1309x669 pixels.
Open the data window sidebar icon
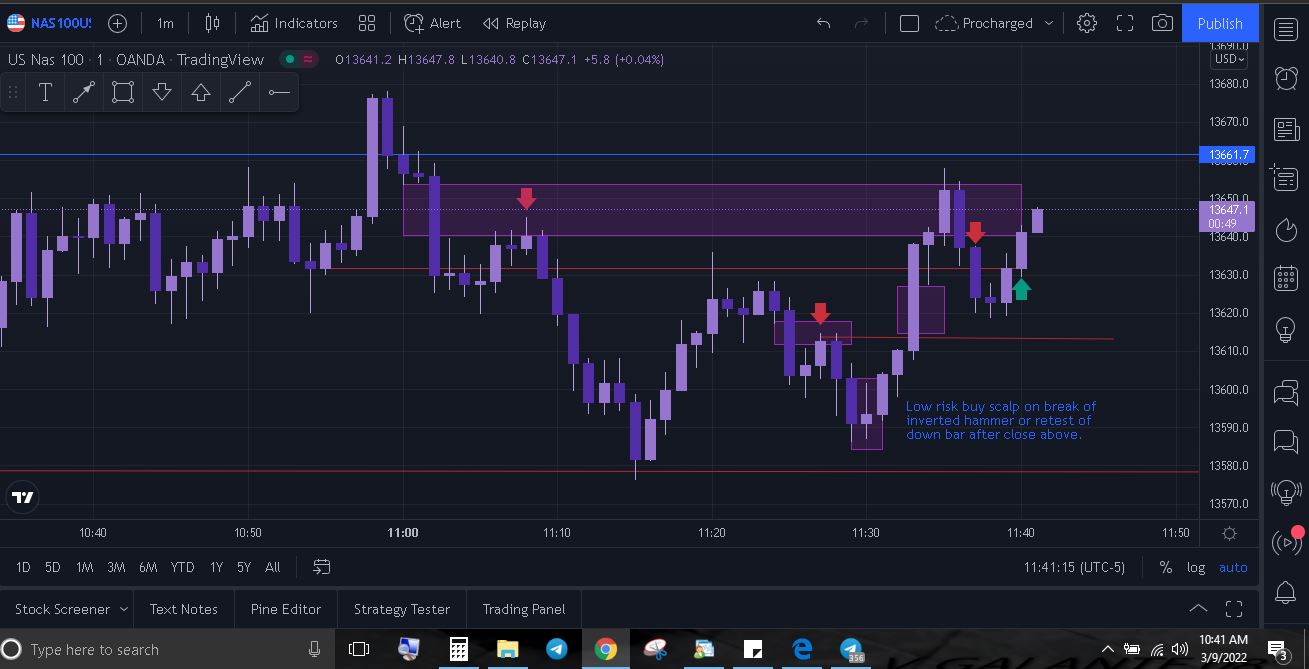pyautogui.click(x=1286, y=178)
